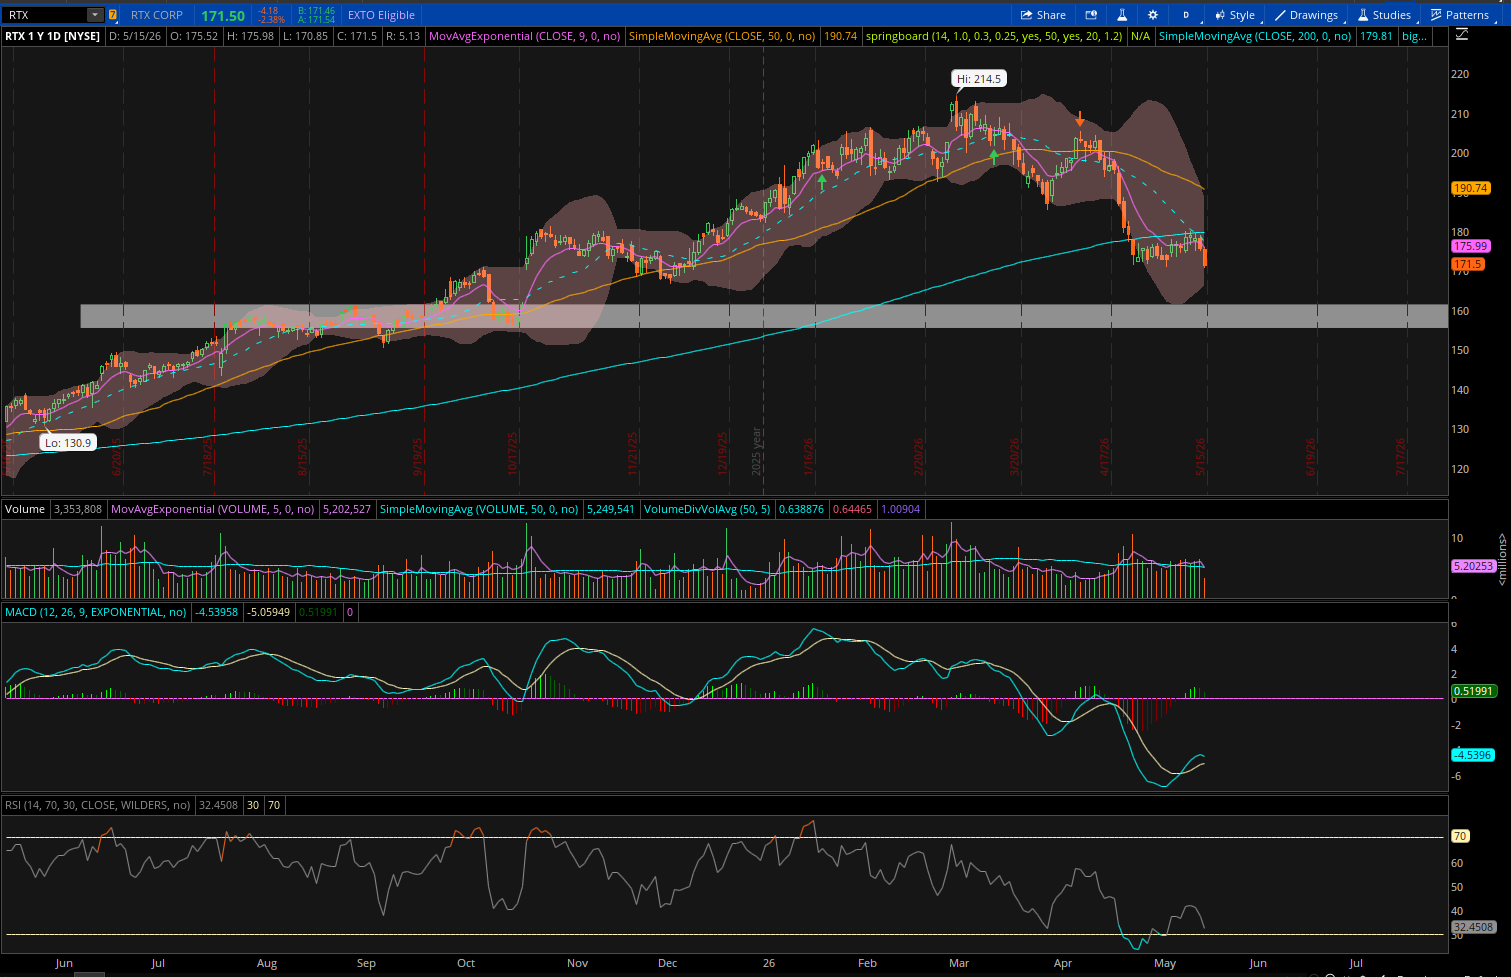Click the chart news/alert book icon
The width and height of the screenshot is (1511, 977).
(1091, 15)
